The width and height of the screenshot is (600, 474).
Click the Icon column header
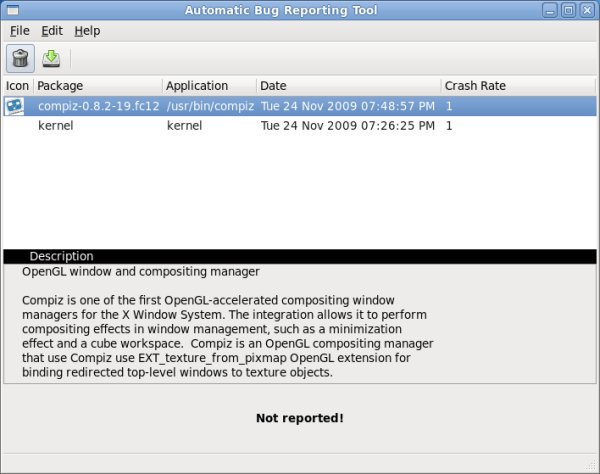click(x=18, y=86)
